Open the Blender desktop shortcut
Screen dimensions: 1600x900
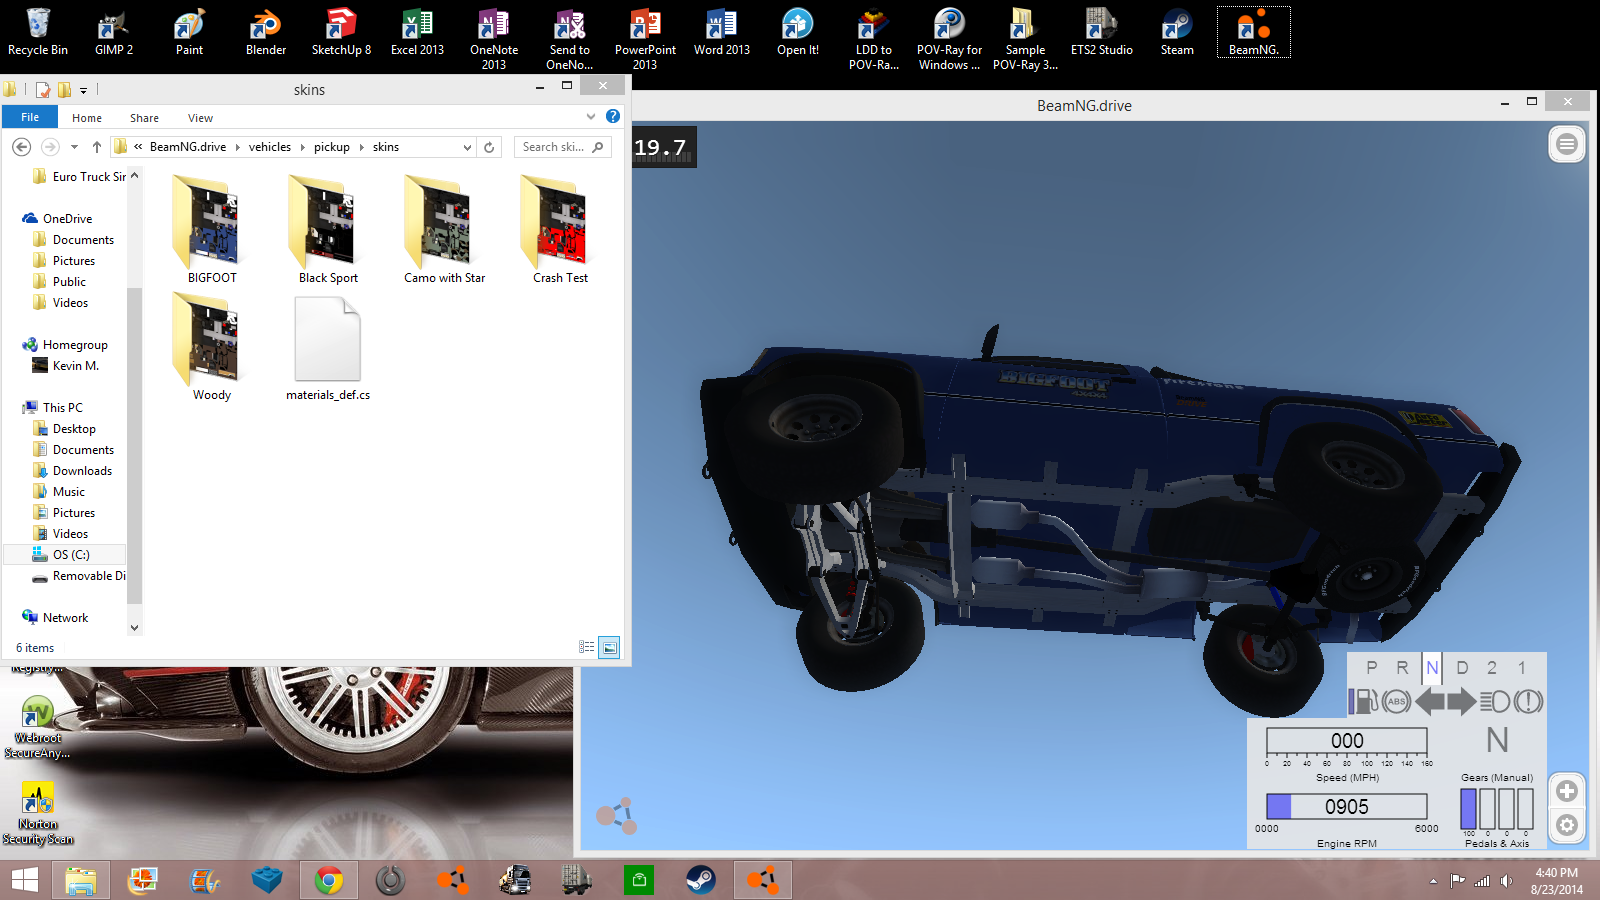coord(266,33)
